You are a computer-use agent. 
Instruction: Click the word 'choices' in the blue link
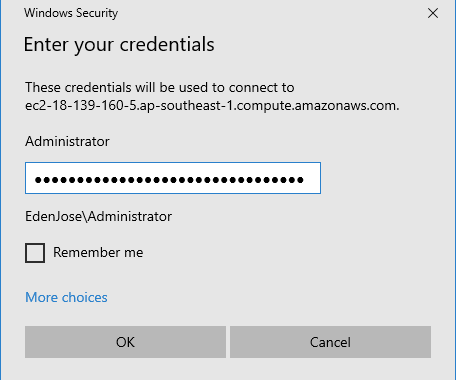coord(85,297)
